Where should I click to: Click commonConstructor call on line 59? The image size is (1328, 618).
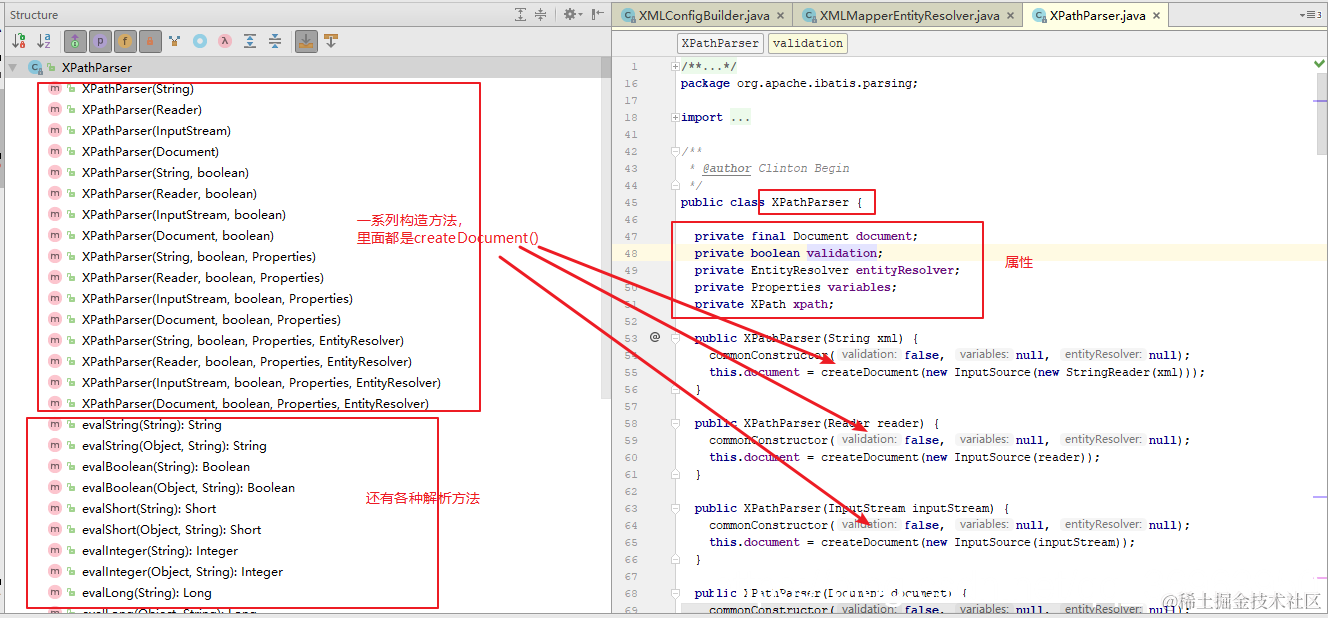[769, 440]
